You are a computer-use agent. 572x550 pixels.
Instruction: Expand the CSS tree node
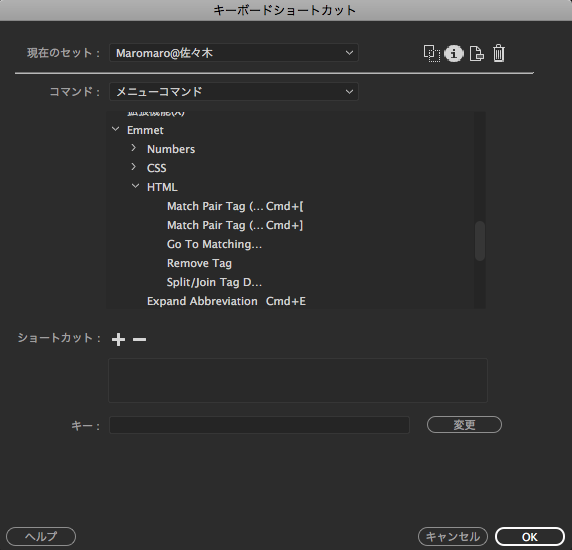(x=134, y=167)
